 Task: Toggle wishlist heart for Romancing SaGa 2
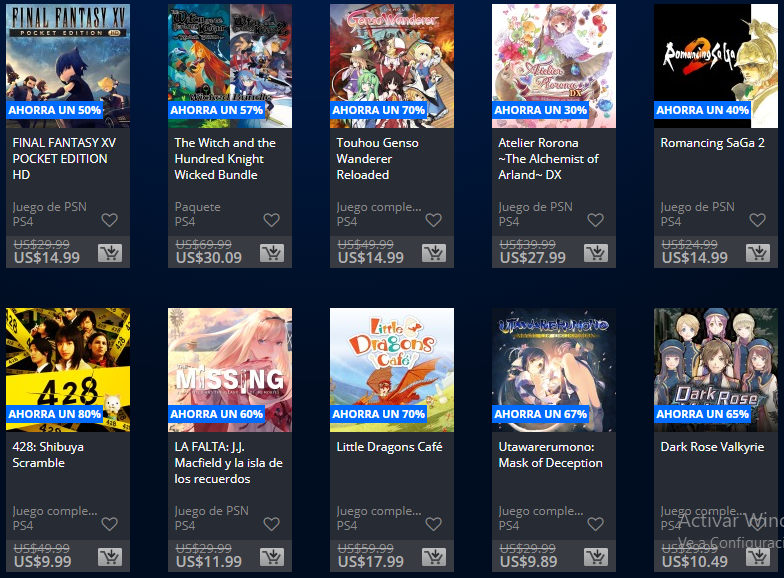point(758,220)
